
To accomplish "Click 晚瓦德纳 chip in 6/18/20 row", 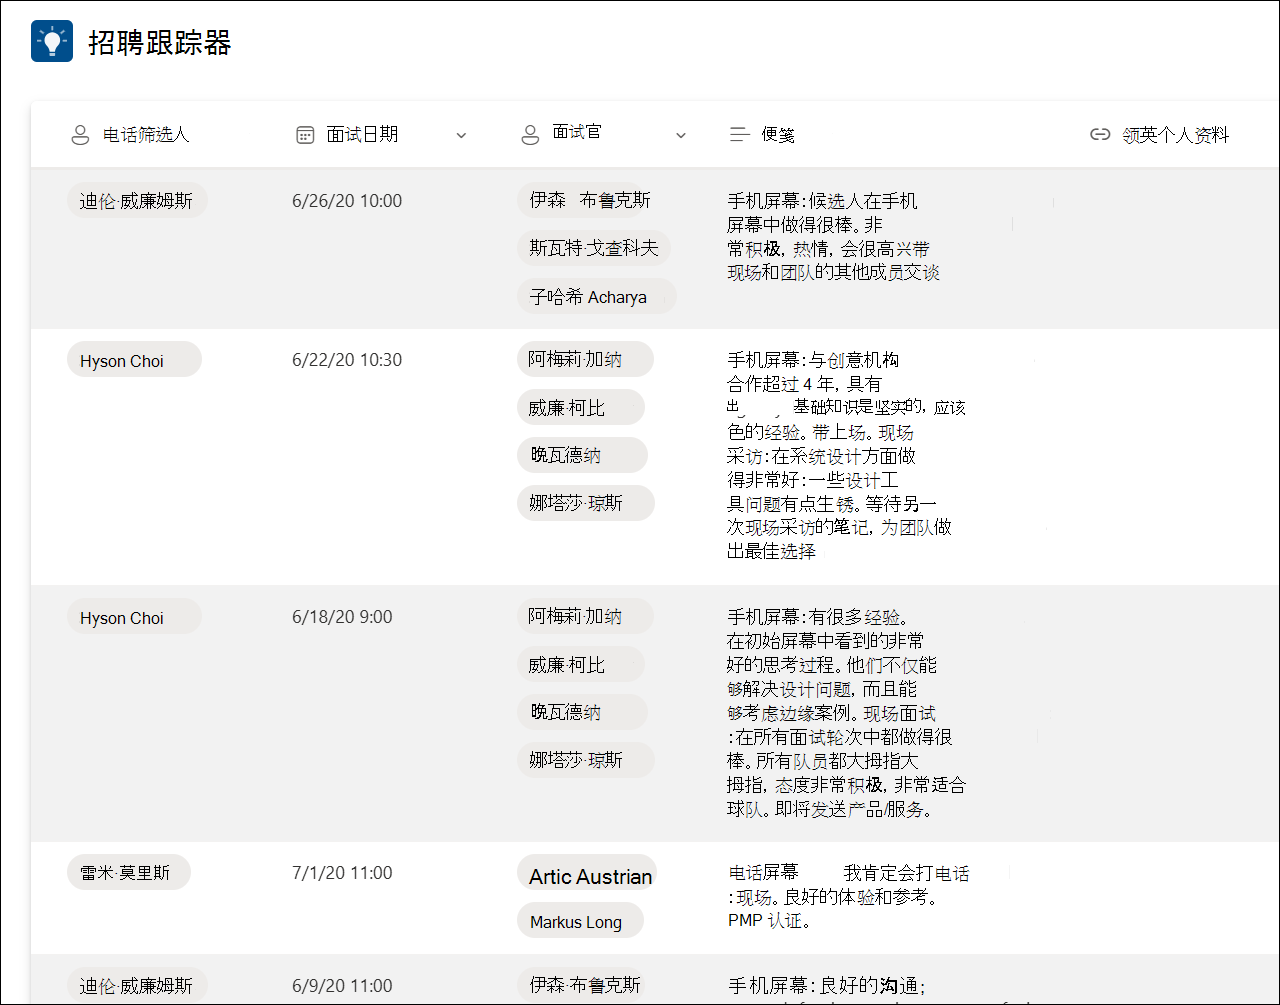I will pyautogui.click(x=582, y=712).
